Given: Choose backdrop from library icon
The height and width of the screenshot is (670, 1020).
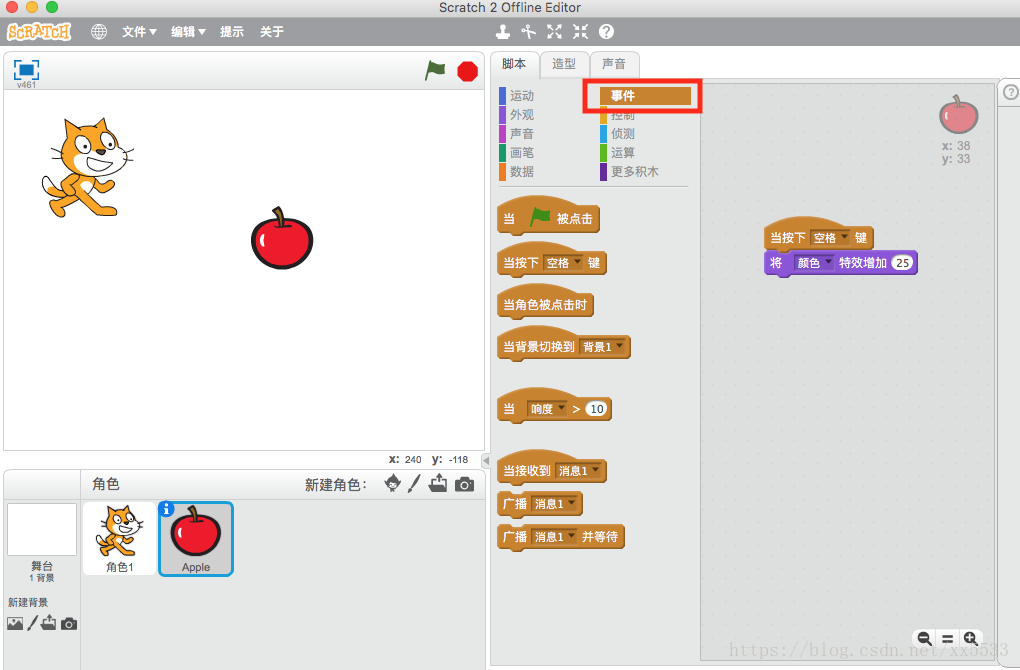Looking at the screenshot, I should tap(15, 623).
